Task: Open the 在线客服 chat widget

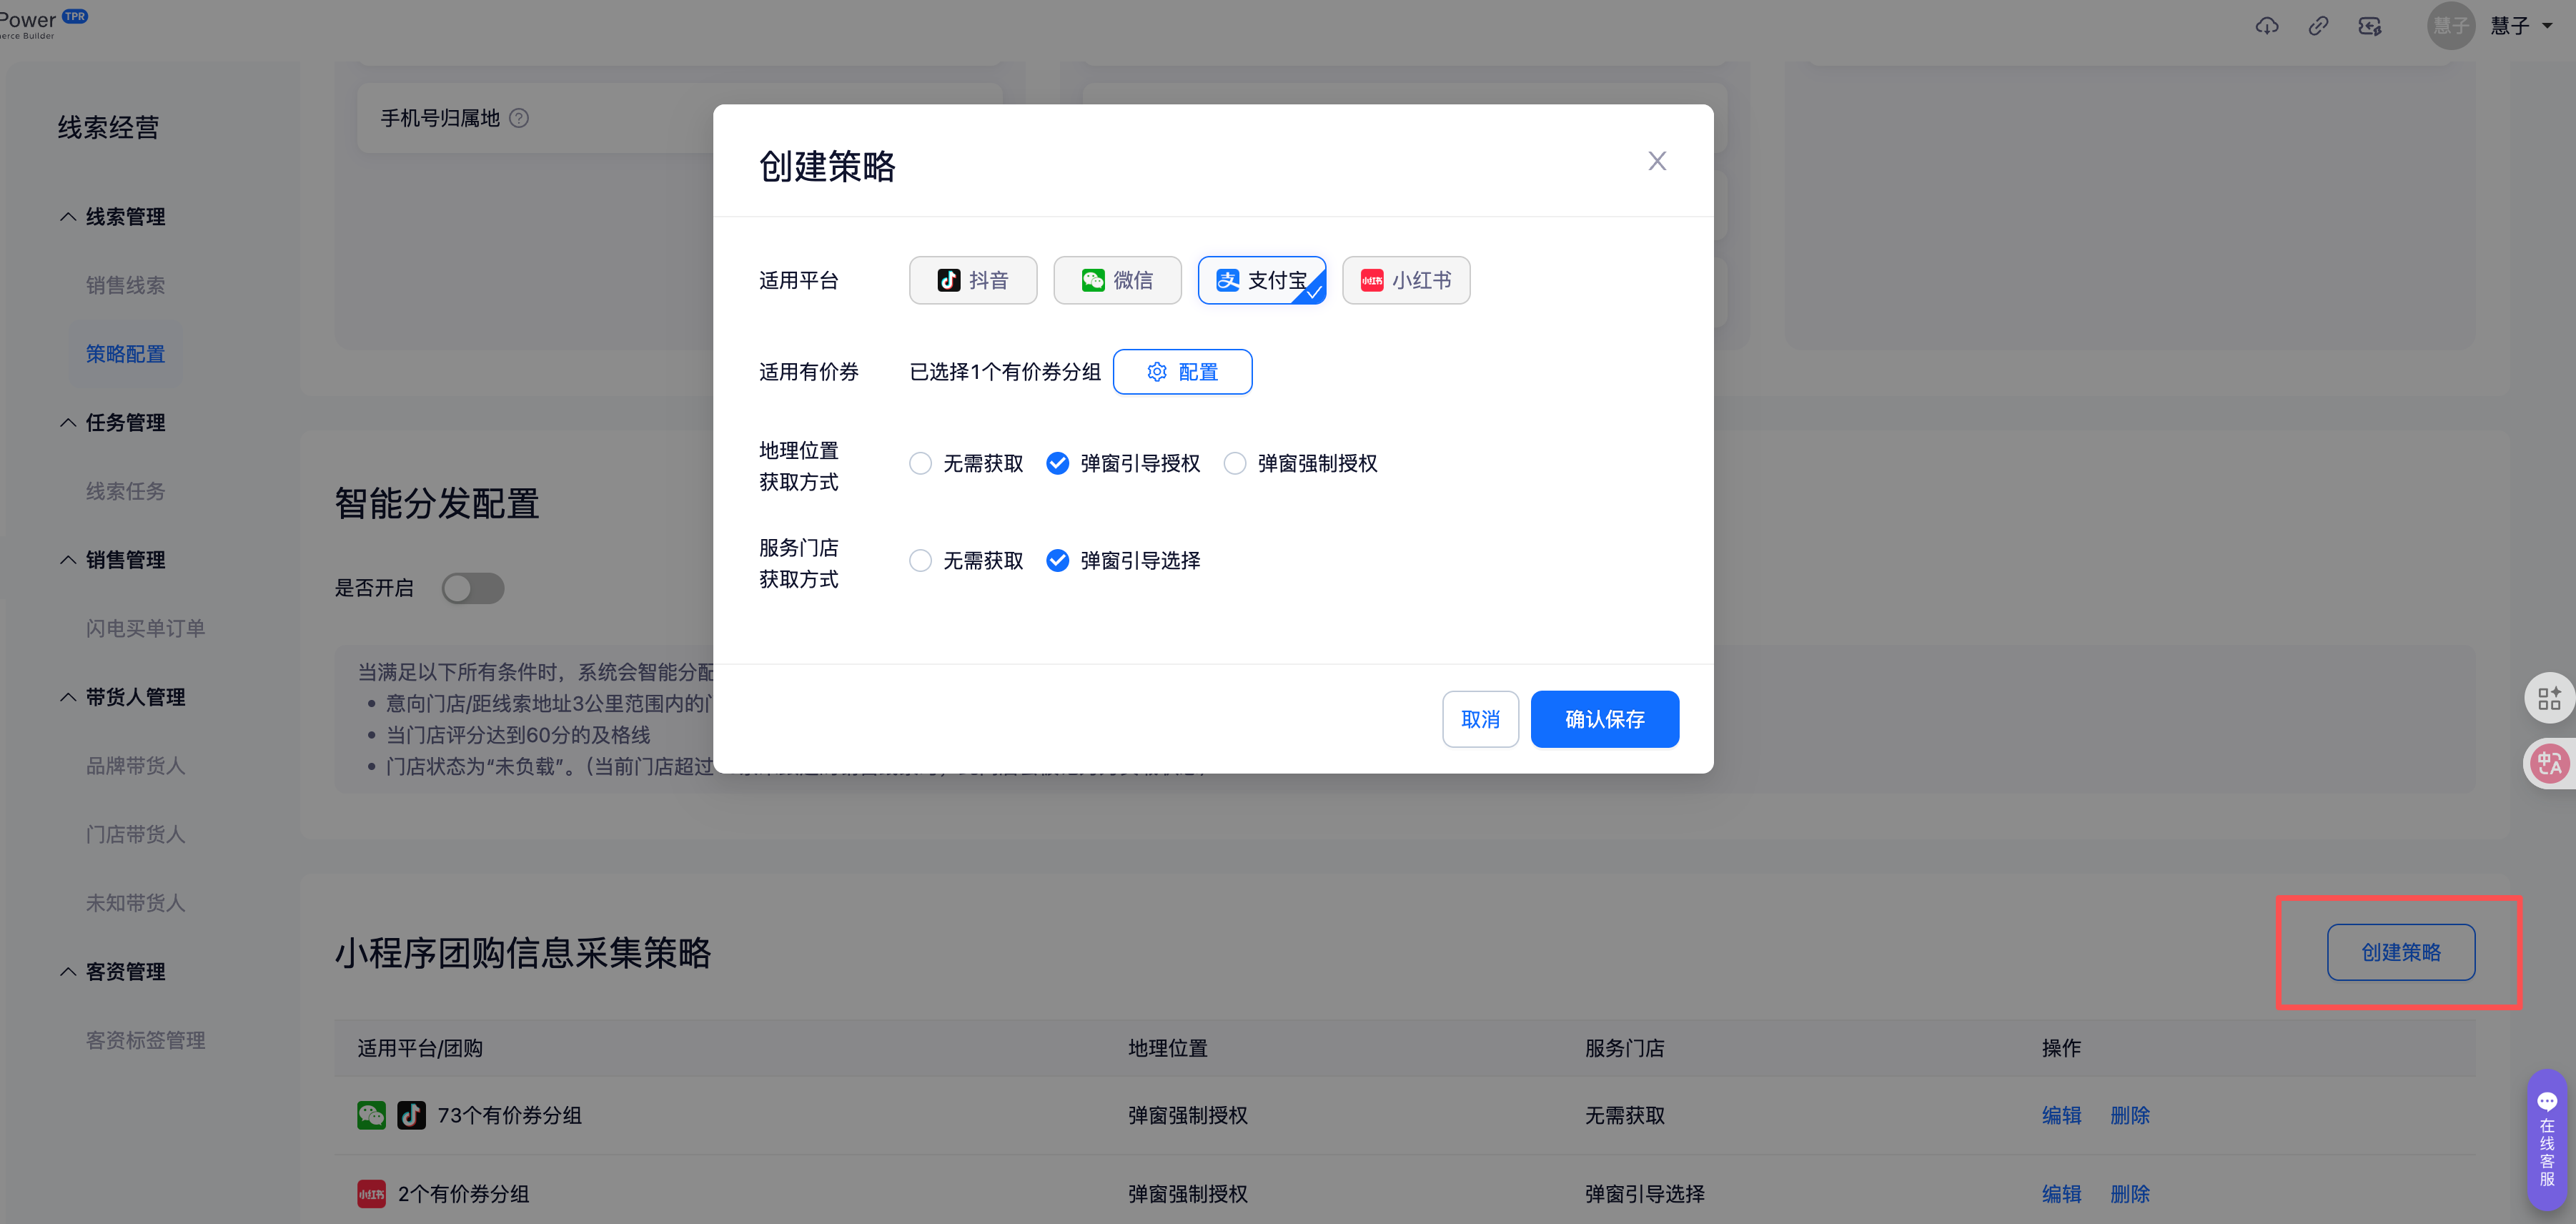Action: point(2546,1140)
